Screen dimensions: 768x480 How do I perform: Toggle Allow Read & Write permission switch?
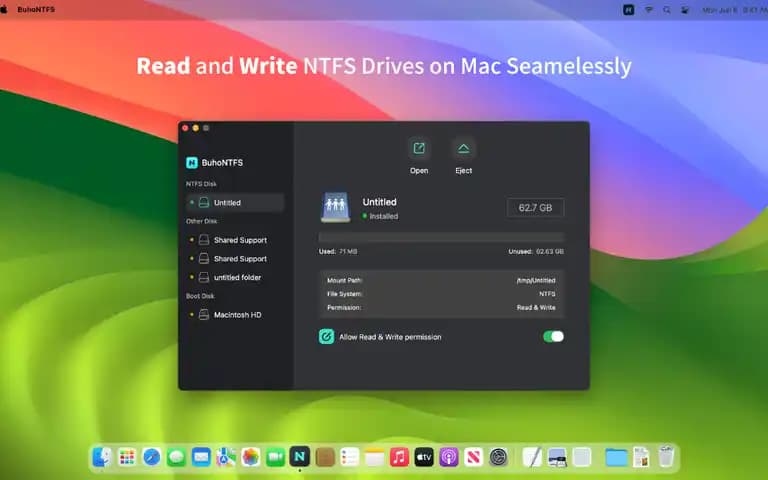point(553,336)
